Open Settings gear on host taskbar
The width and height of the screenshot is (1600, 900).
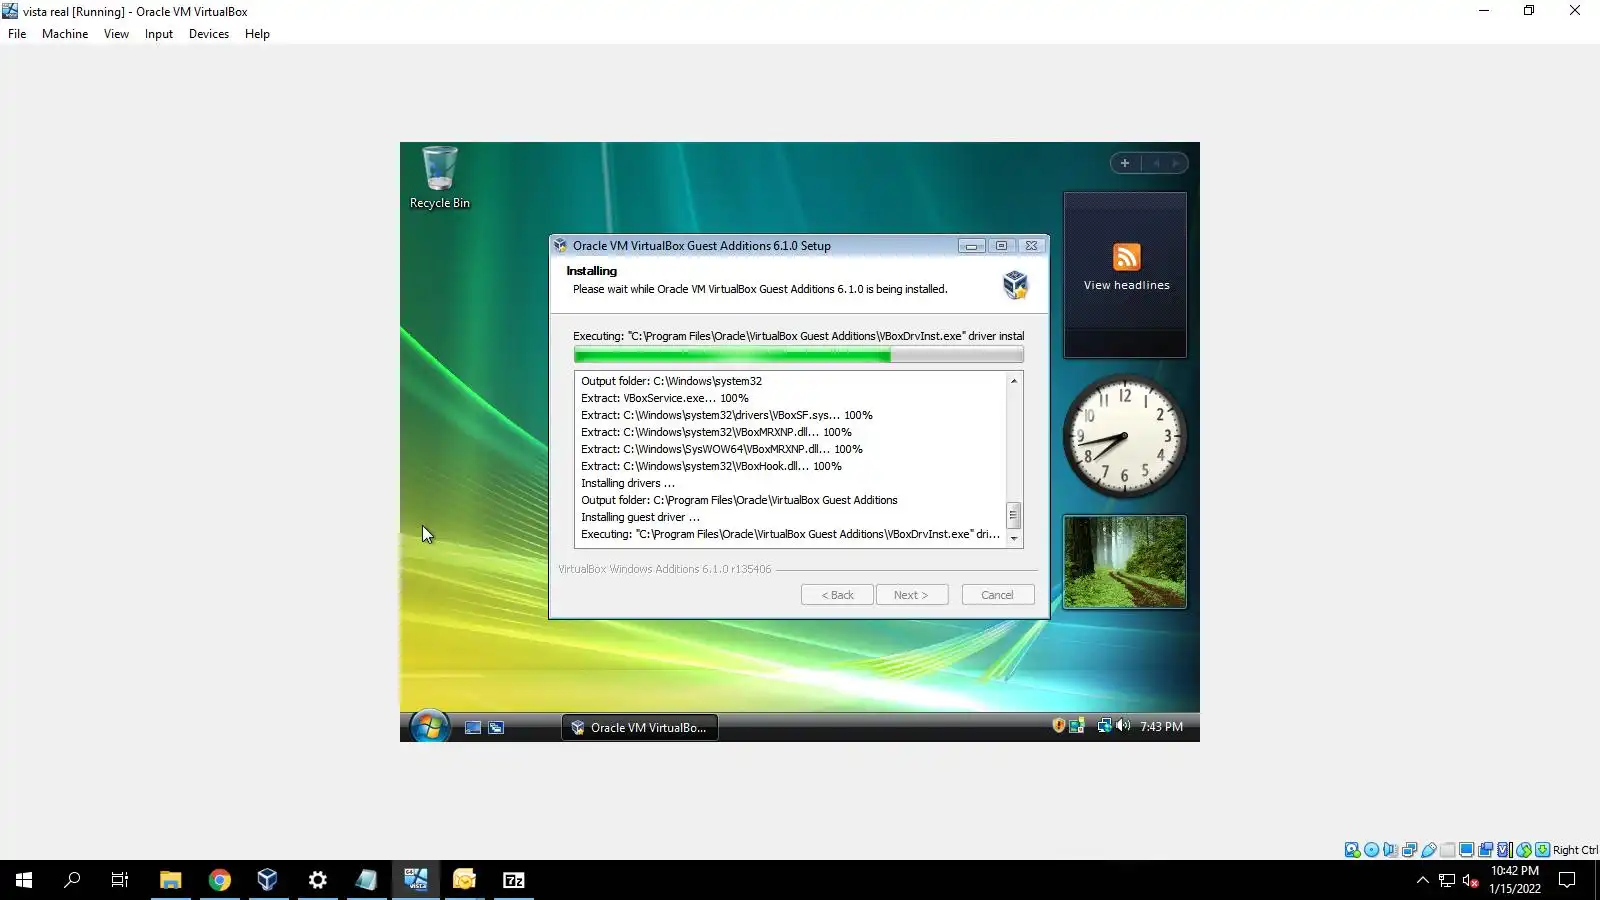317,880
